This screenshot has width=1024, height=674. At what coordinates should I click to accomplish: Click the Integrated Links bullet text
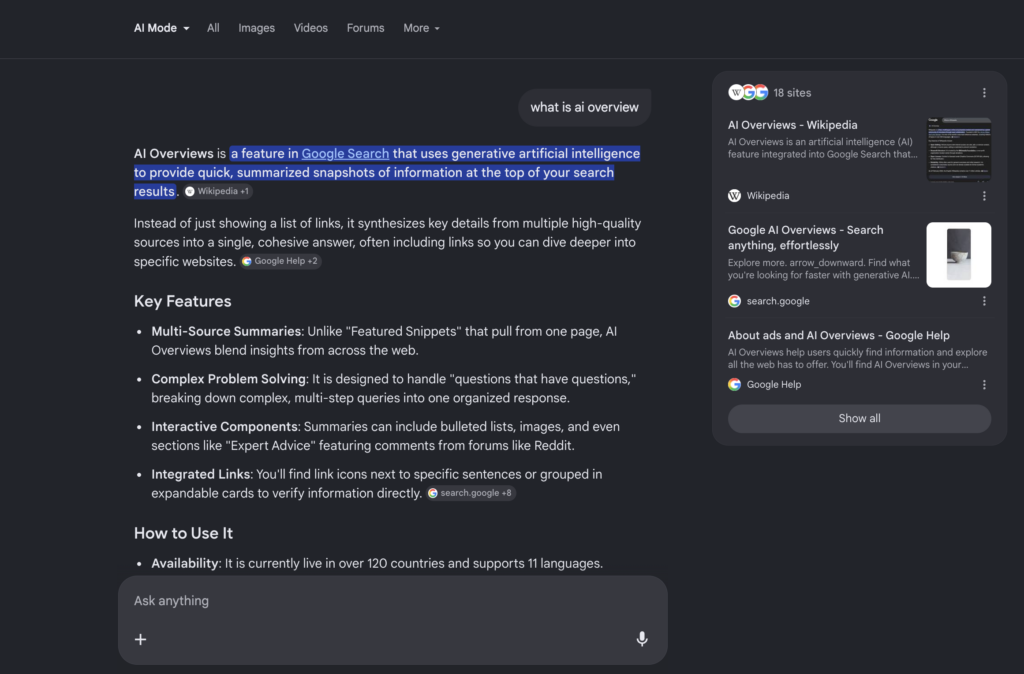coord(377,484)
